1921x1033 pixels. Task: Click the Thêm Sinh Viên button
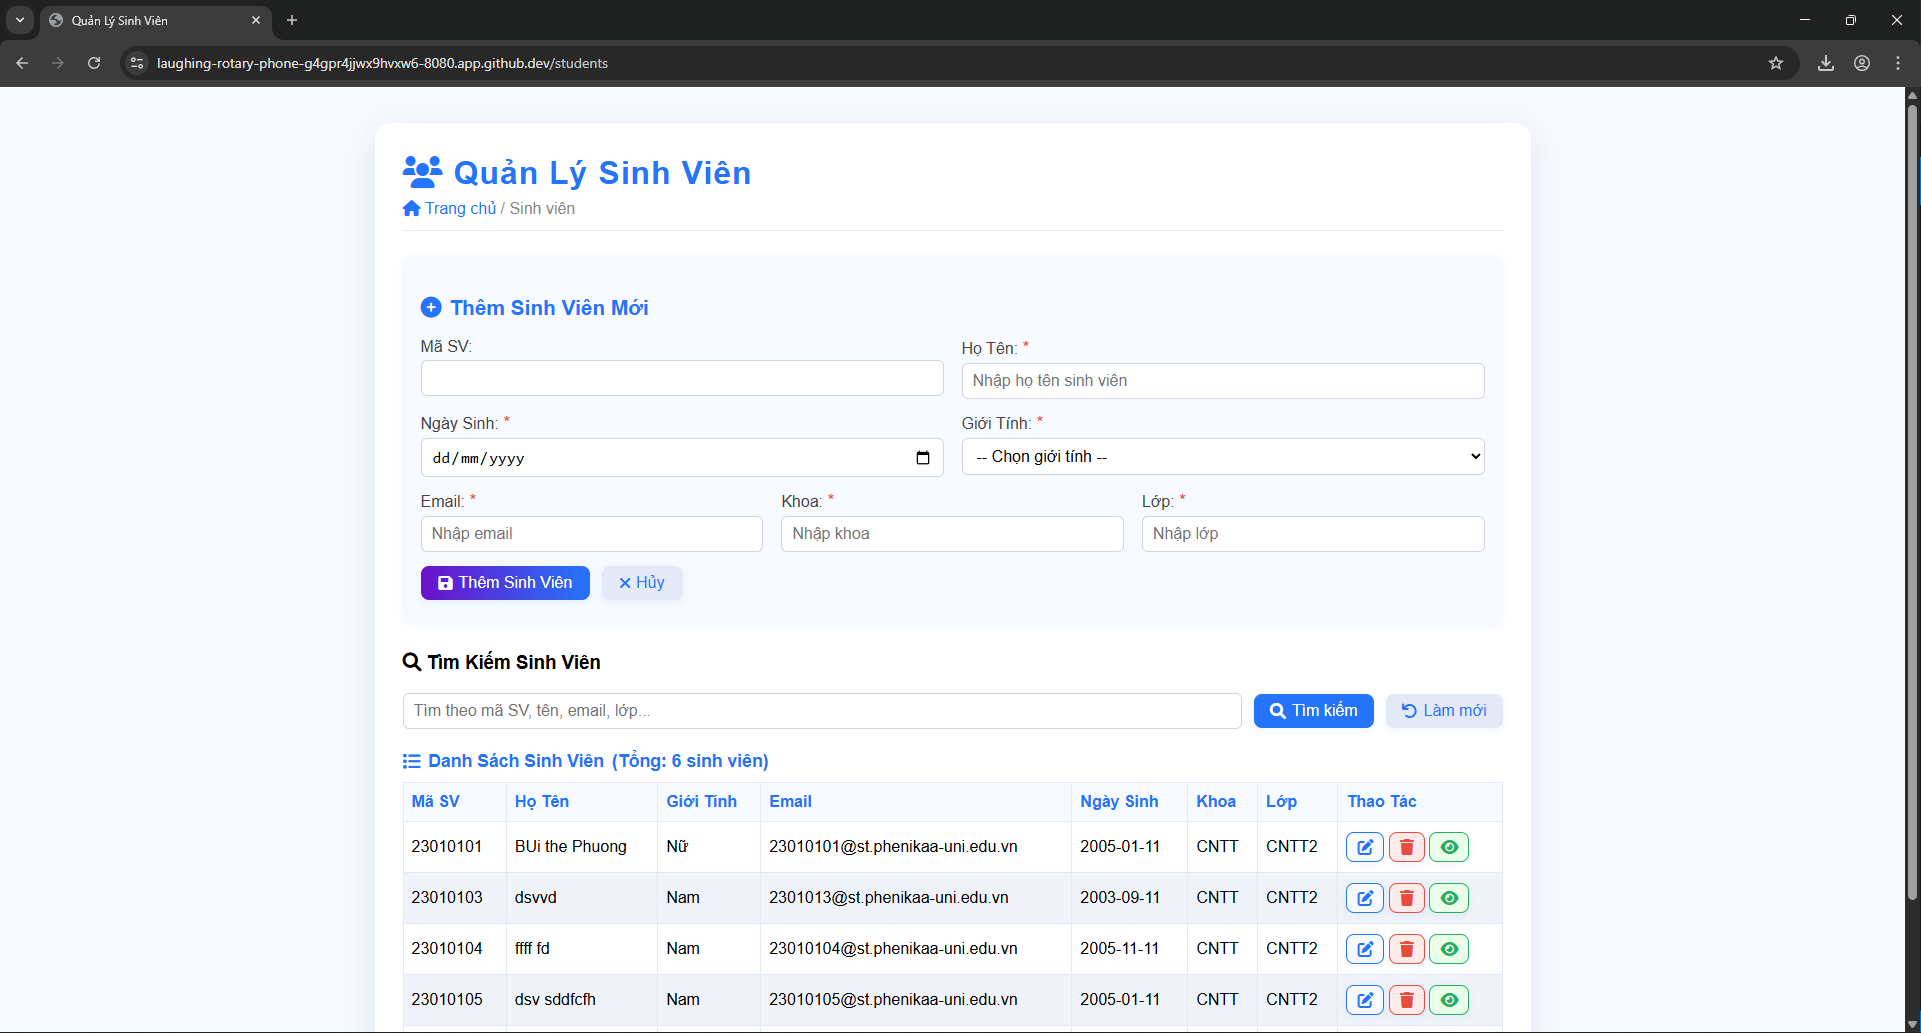[505, 583]
